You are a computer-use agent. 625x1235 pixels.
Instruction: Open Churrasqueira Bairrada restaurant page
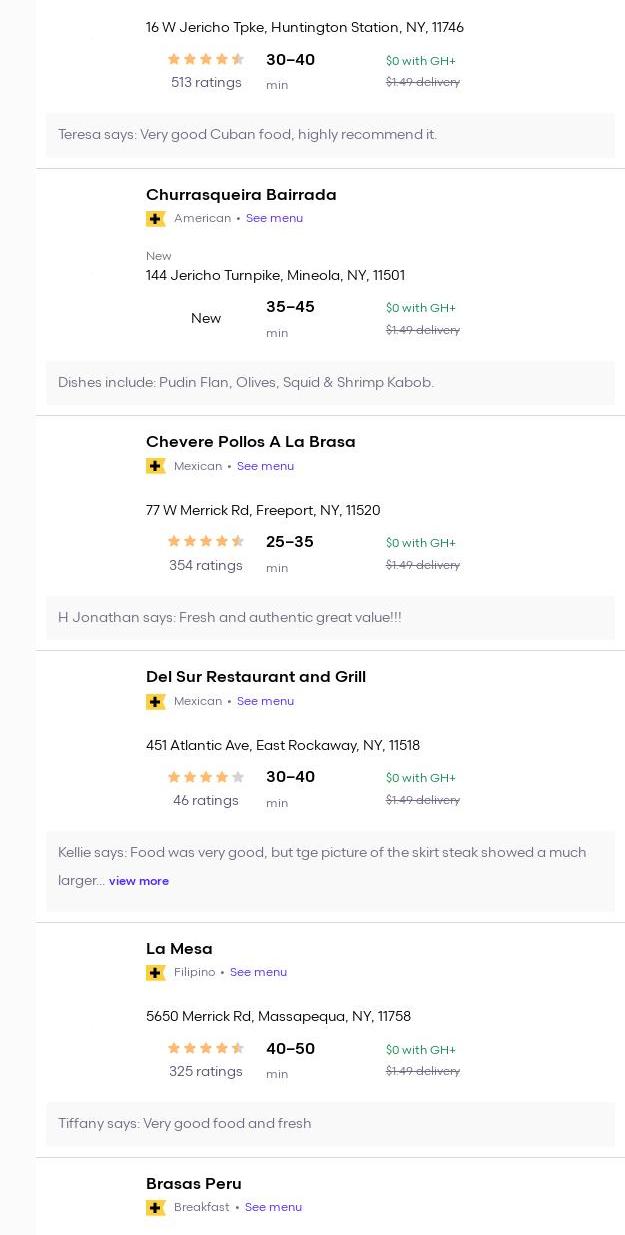(241, 195)
